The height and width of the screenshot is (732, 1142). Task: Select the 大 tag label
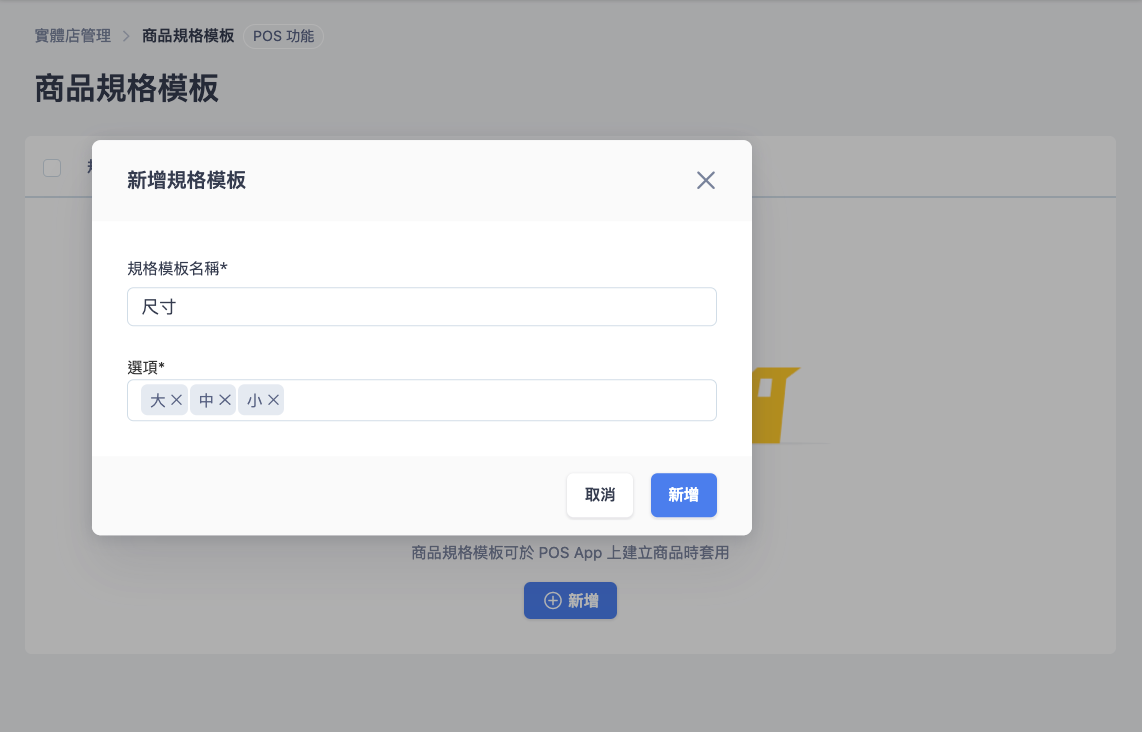(158, 400)
